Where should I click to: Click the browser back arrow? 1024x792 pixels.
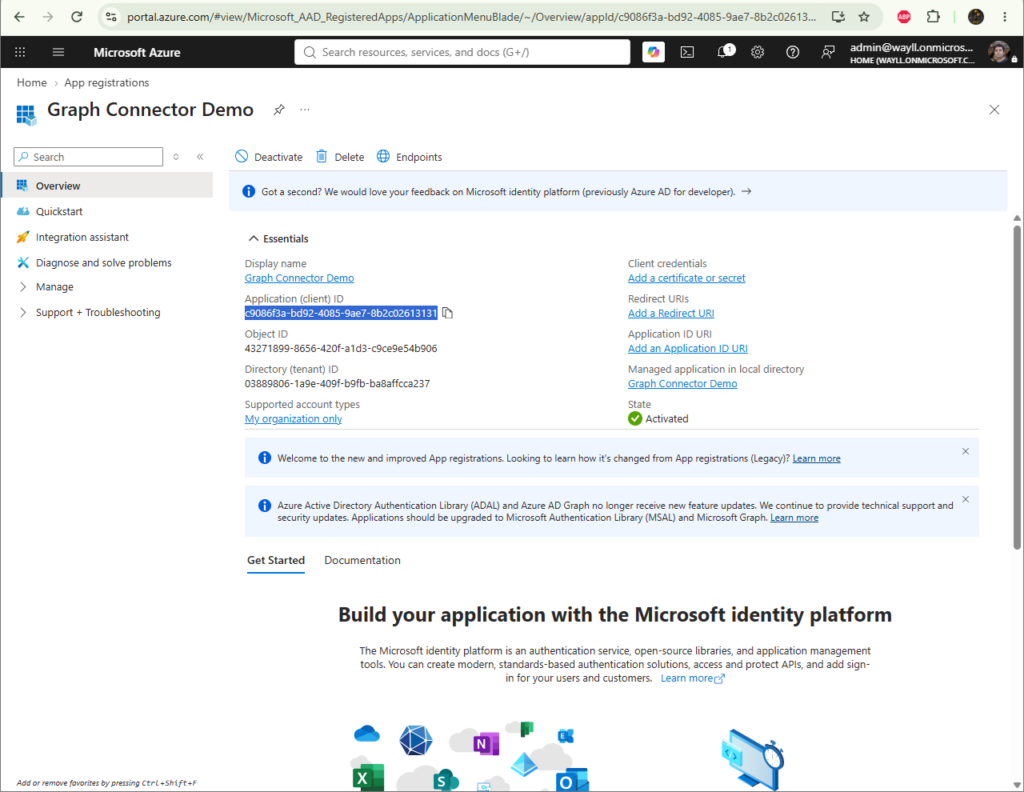pyautogui.click(x=20, y=17)
